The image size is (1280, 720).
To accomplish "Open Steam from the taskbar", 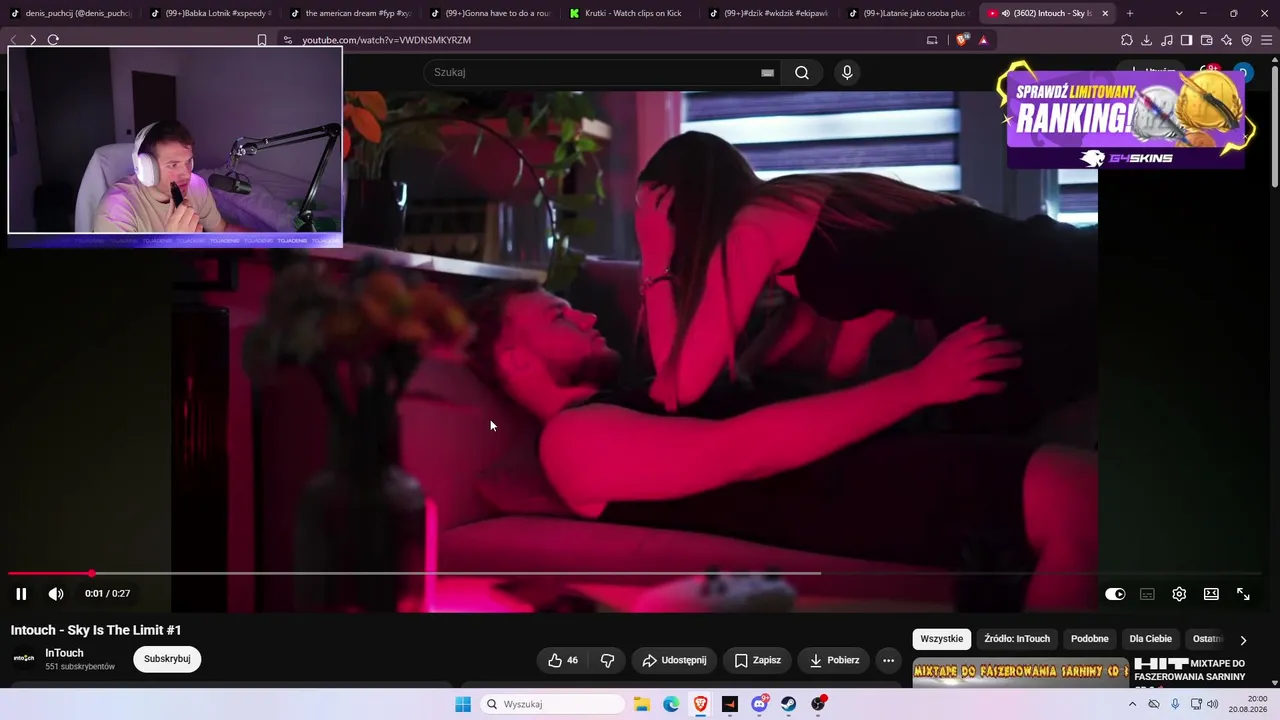I will pyautogui.click(x=789, y=704).
